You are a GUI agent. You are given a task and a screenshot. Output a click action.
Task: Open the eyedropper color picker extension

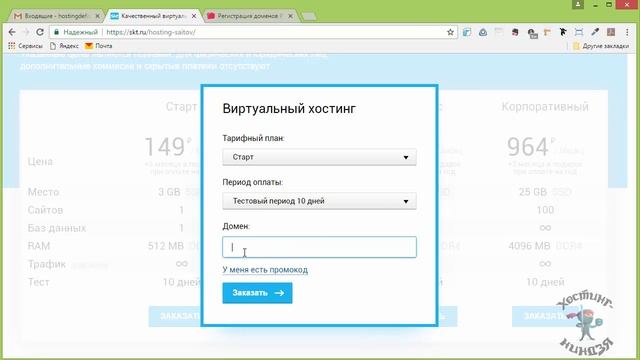(x=595, y=32)
